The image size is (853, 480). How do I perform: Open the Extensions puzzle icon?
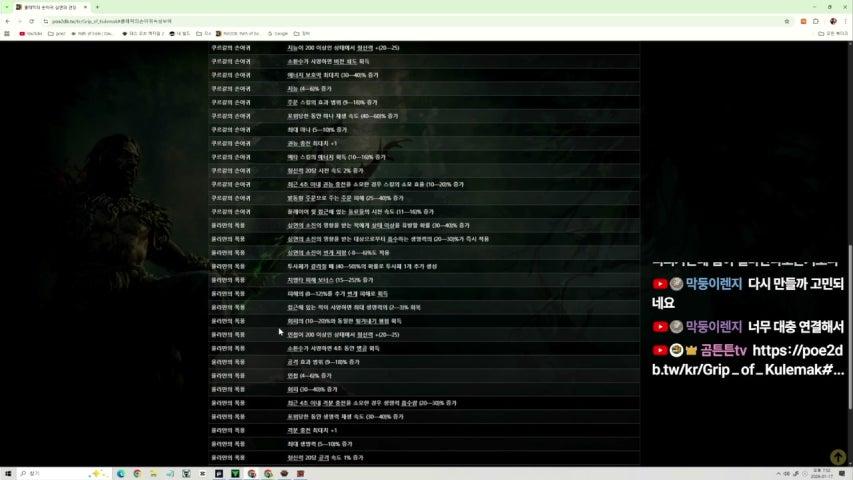[816, 21]
